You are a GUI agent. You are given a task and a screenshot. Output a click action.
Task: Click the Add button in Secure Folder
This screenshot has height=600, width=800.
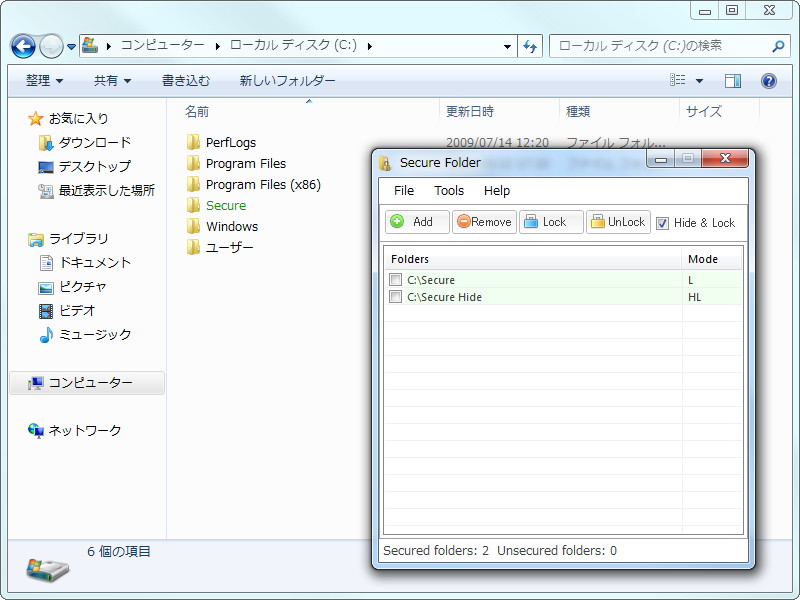pyautogui.click(x=417, y=222)
